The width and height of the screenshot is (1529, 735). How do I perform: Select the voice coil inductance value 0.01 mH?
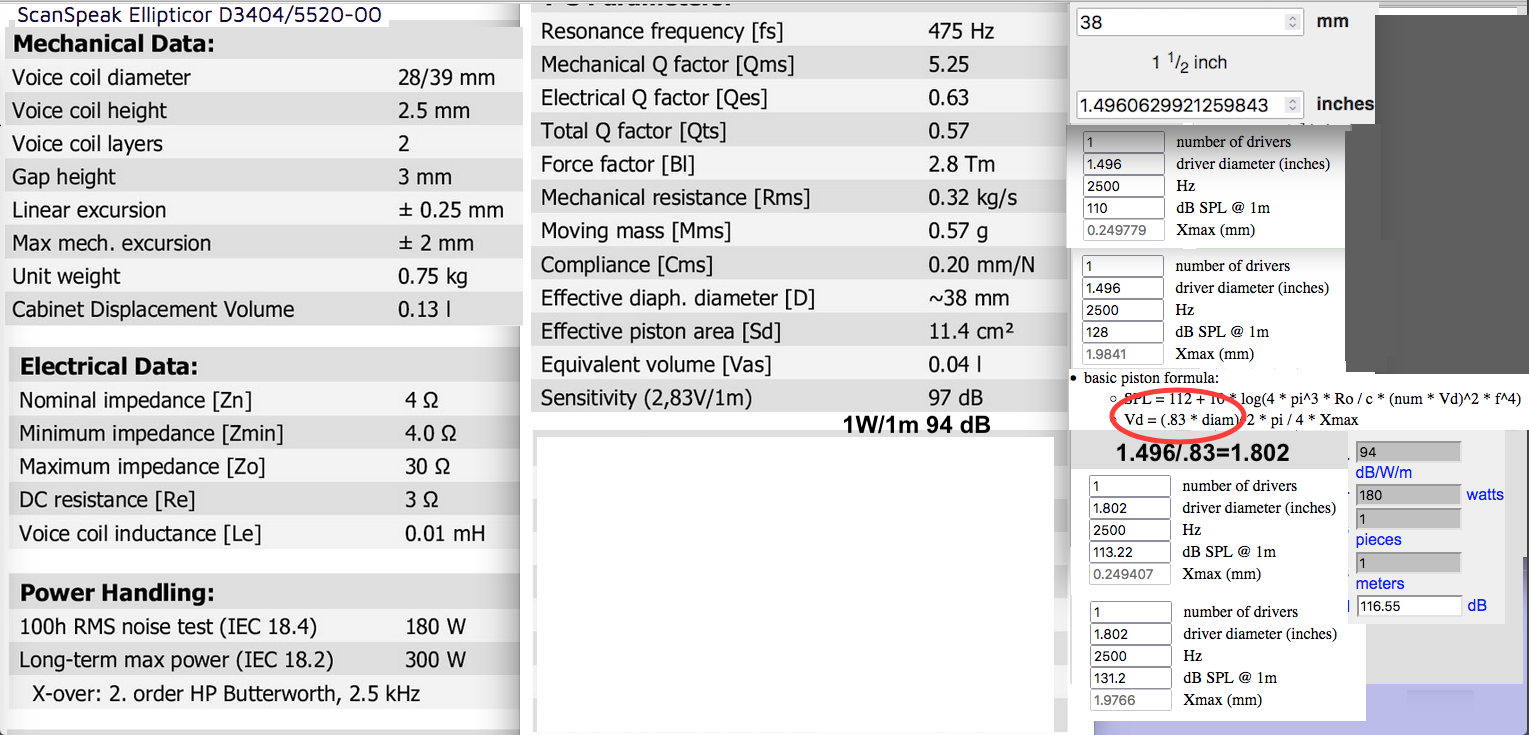tap(445, 533)
